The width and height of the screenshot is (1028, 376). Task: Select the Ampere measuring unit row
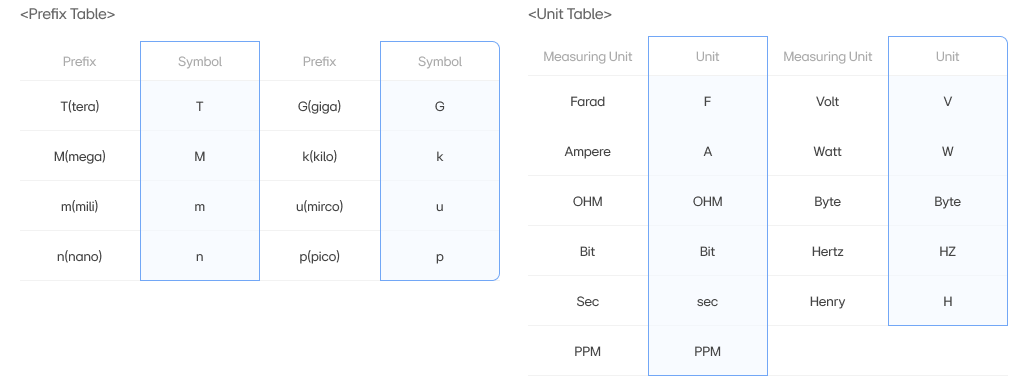(587, 151)
